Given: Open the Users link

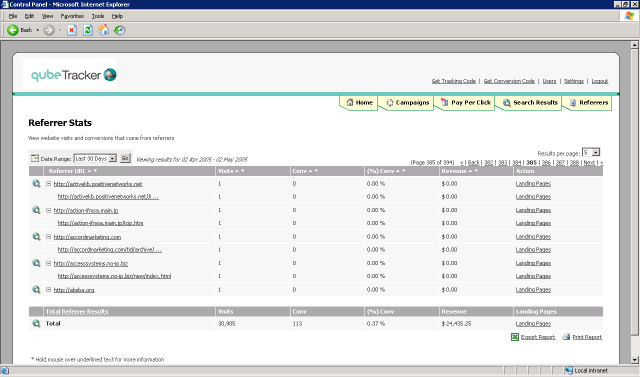Looking at the screenshot, I should (549, 81).
